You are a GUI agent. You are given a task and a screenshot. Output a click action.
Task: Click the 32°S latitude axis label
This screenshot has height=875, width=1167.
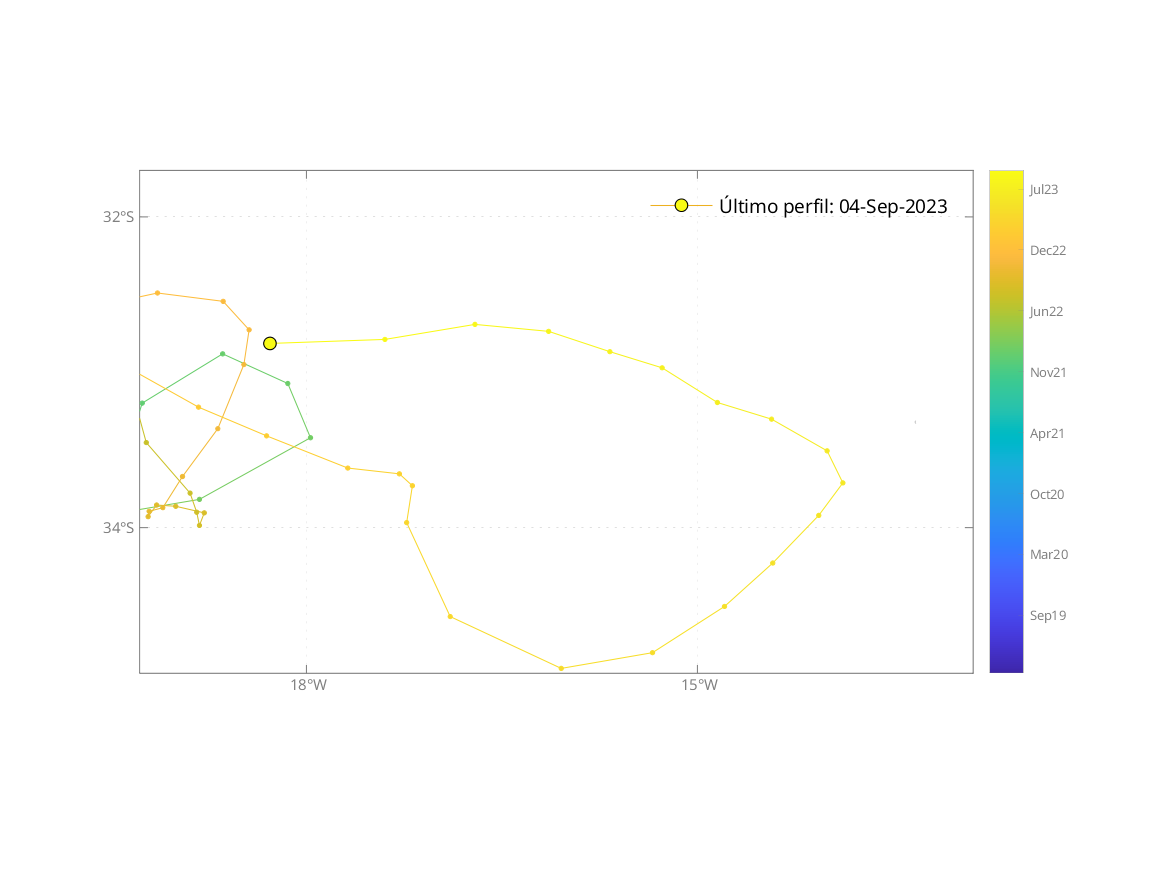point(118,216)
